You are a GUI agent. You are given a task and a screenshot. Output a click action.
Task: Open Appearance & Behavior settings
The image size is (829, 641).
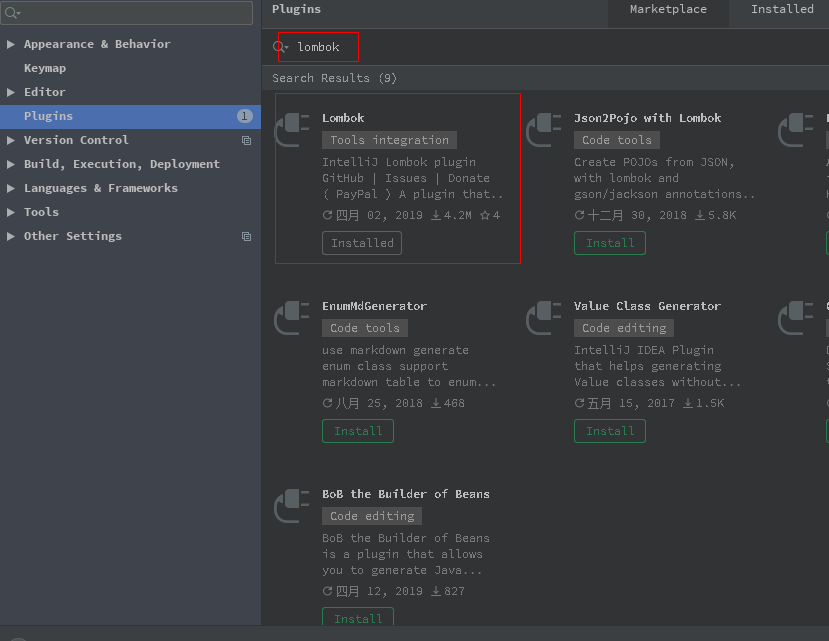tap(97, 44)
